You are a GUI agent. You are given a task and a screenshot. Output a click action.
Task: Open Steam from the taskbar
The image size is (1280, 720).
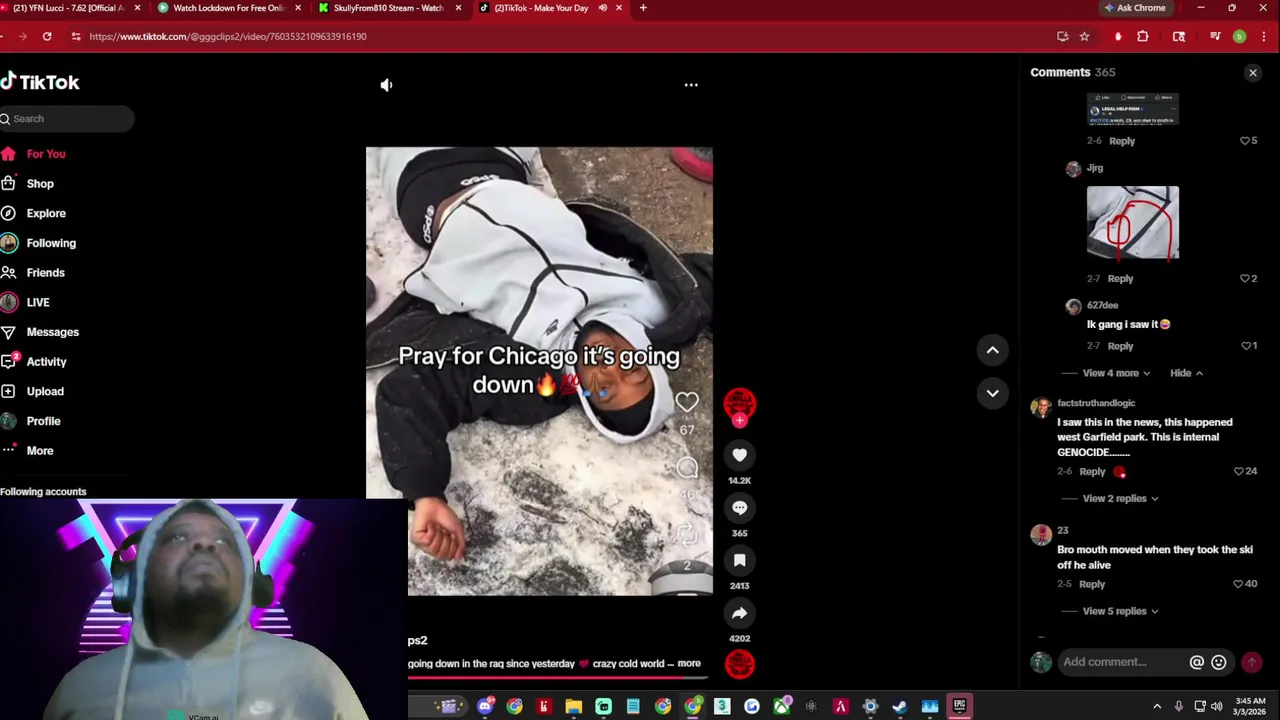tap(900, 707)
